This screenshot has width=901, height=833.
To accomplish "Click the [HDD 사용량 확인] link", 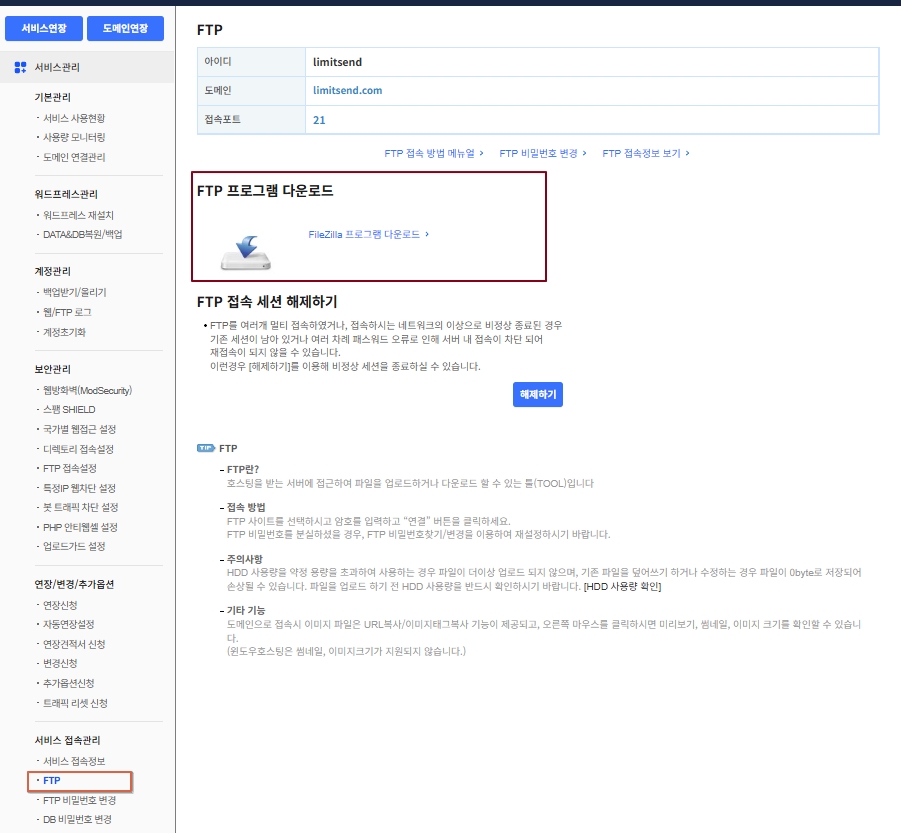I will [x=622, y=585].
